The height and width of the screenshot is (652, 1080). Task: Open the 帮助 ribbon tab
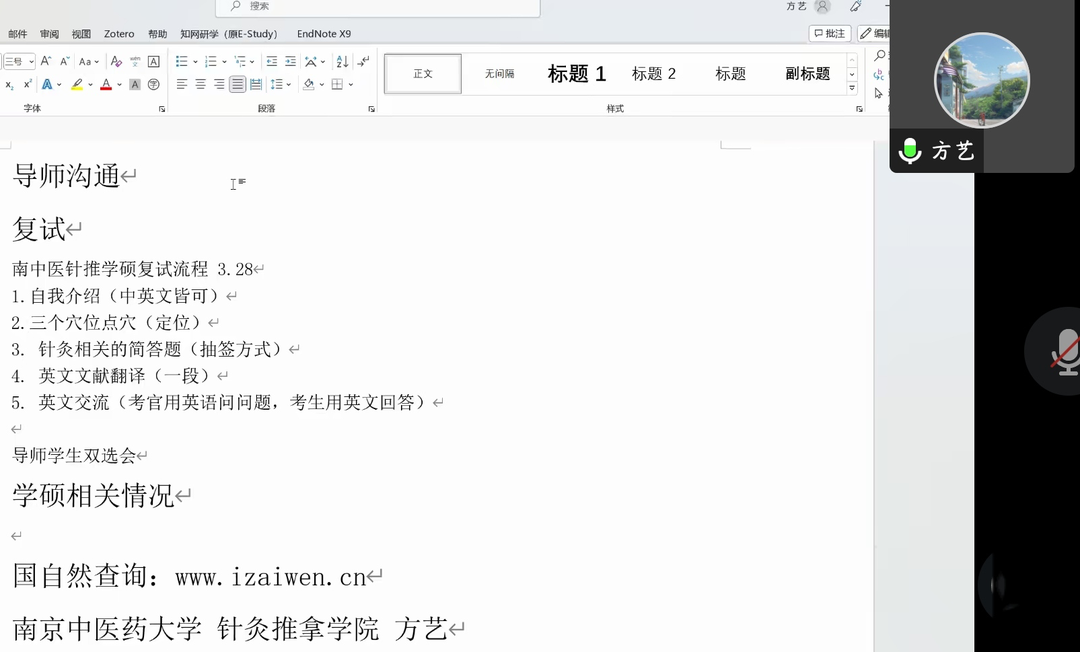coord(157,34)
